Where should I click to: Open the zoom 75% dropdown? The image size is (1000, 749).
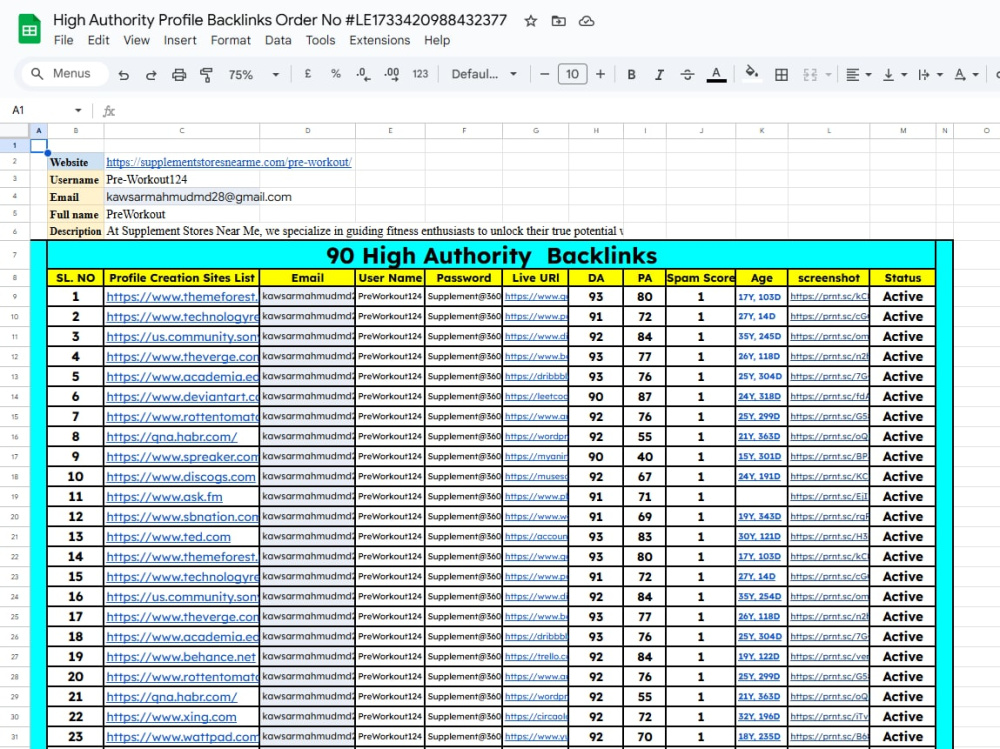click(254, 75)
